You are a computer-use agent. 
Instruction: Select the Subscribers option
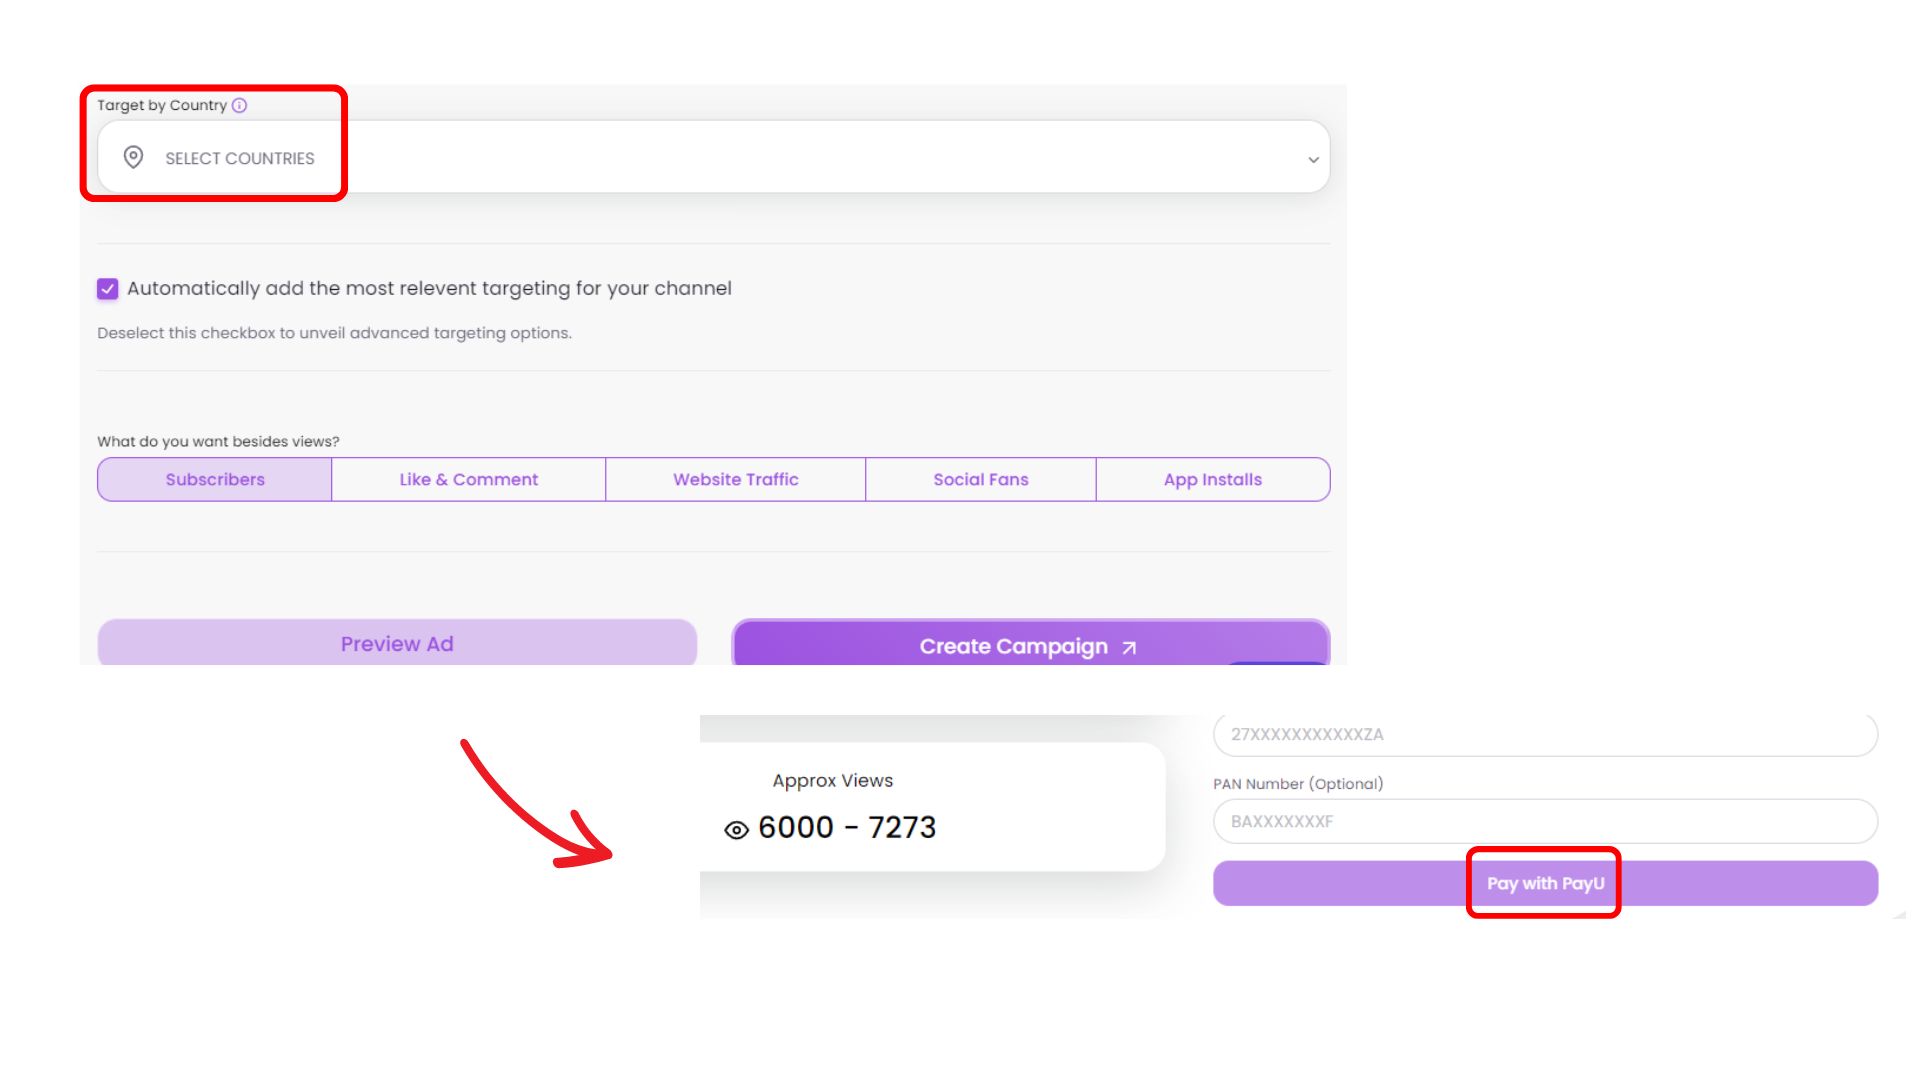coord(215,480)
